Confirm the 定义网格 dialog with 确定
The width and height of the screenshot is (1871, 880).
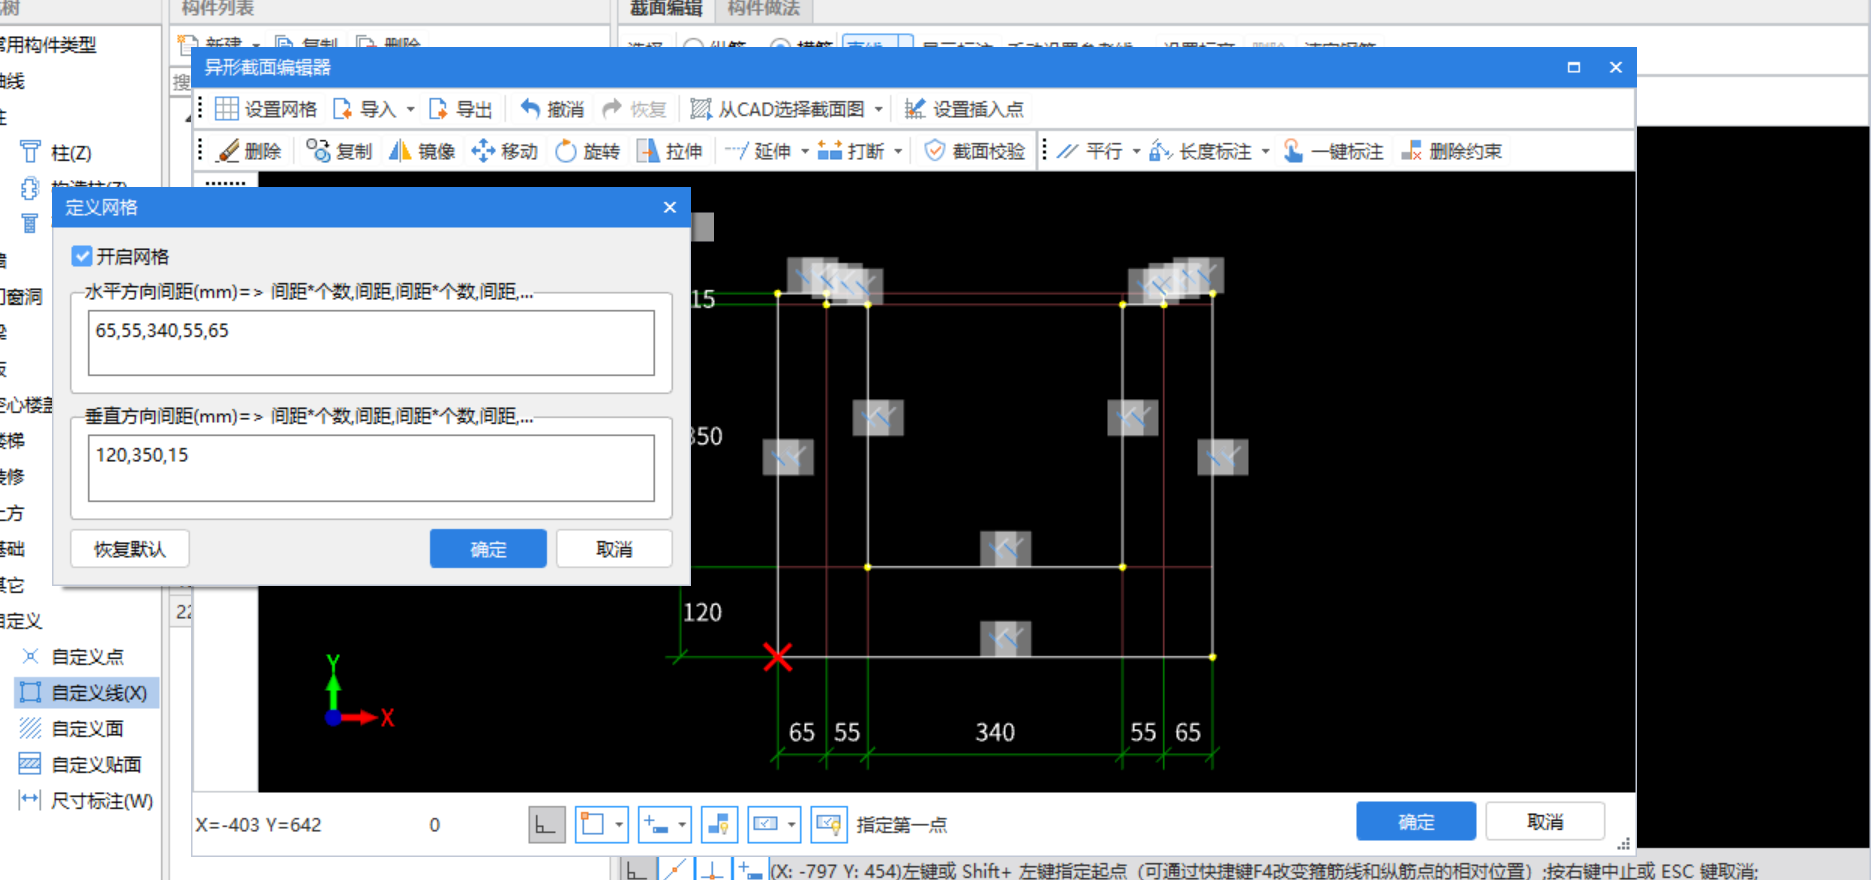488,549
